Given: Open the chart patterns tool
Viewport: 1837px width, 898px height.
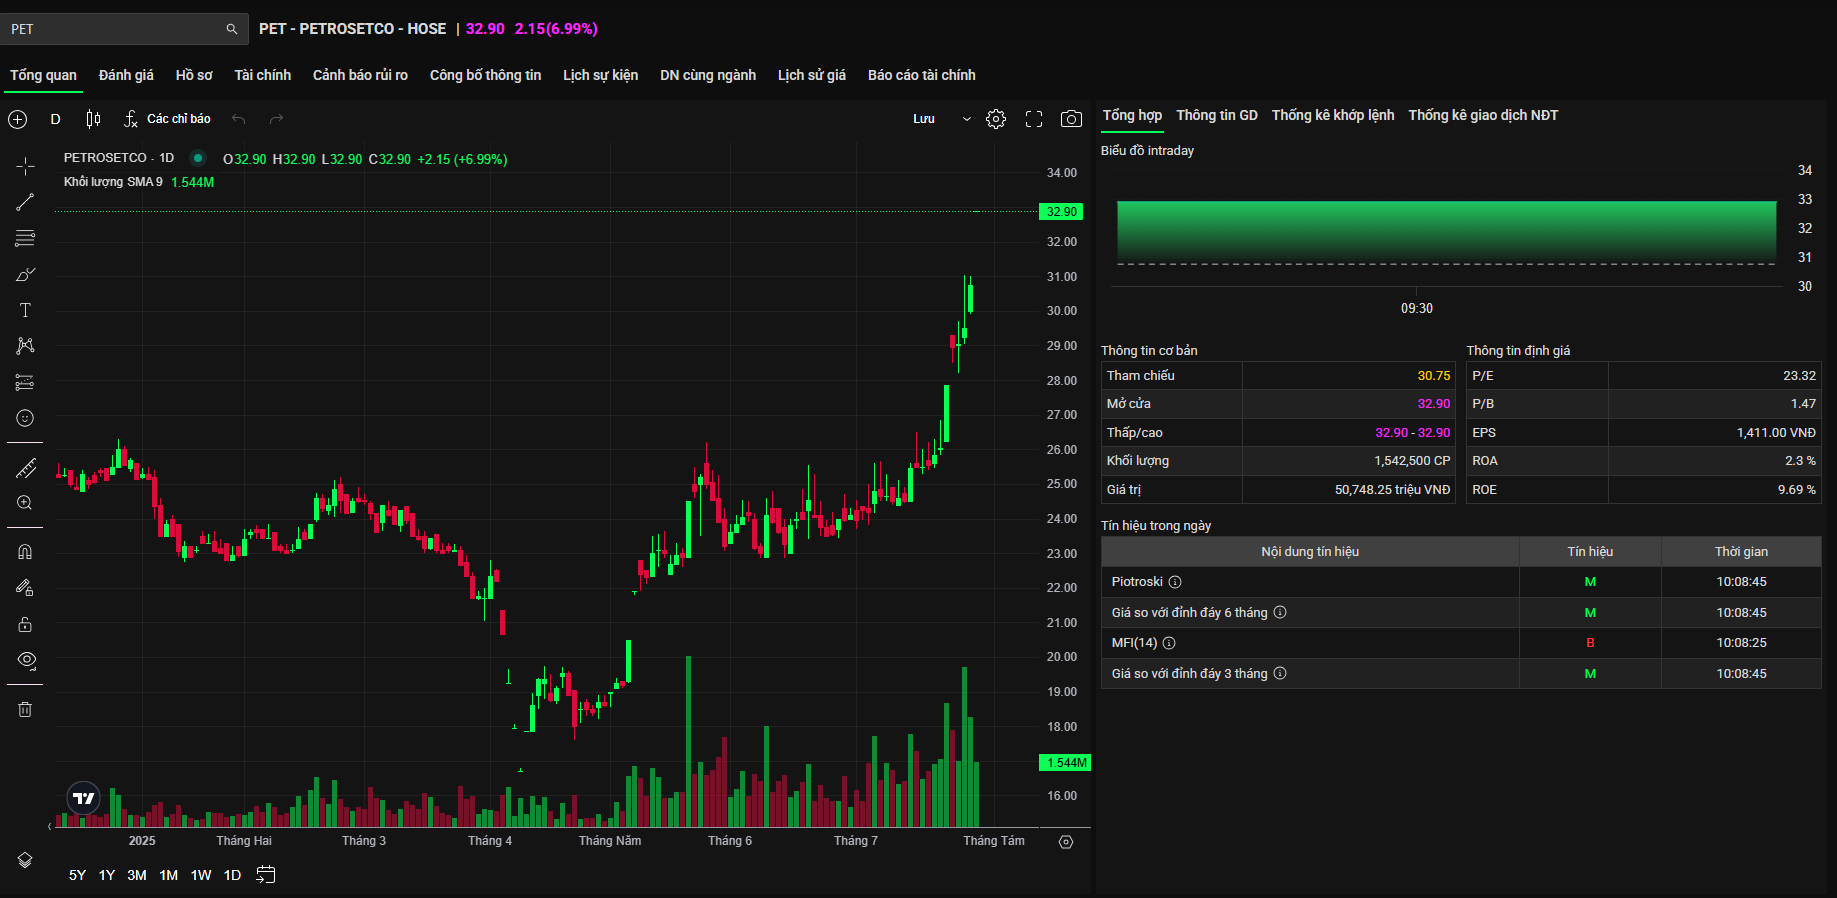Looking at the screenshot, I should pos(25,346).
